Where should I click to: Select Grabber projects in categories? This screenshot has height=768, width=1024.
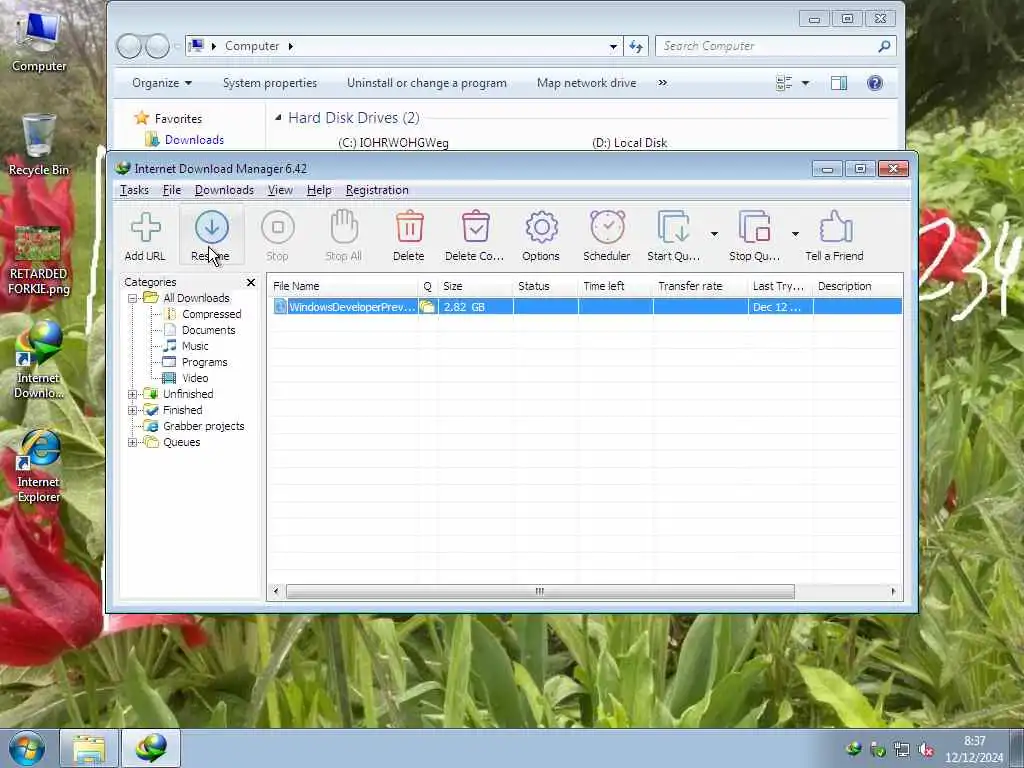click(203, 426)
